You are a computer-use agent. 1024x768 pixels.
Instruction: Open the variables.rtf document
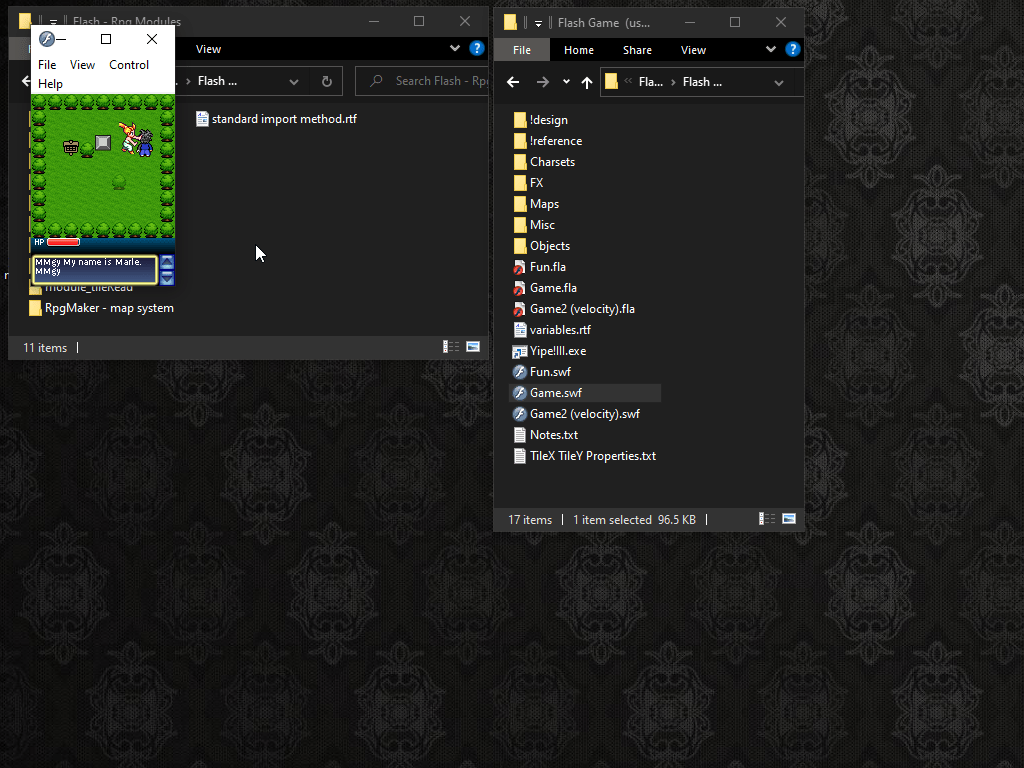click(559, 330)
